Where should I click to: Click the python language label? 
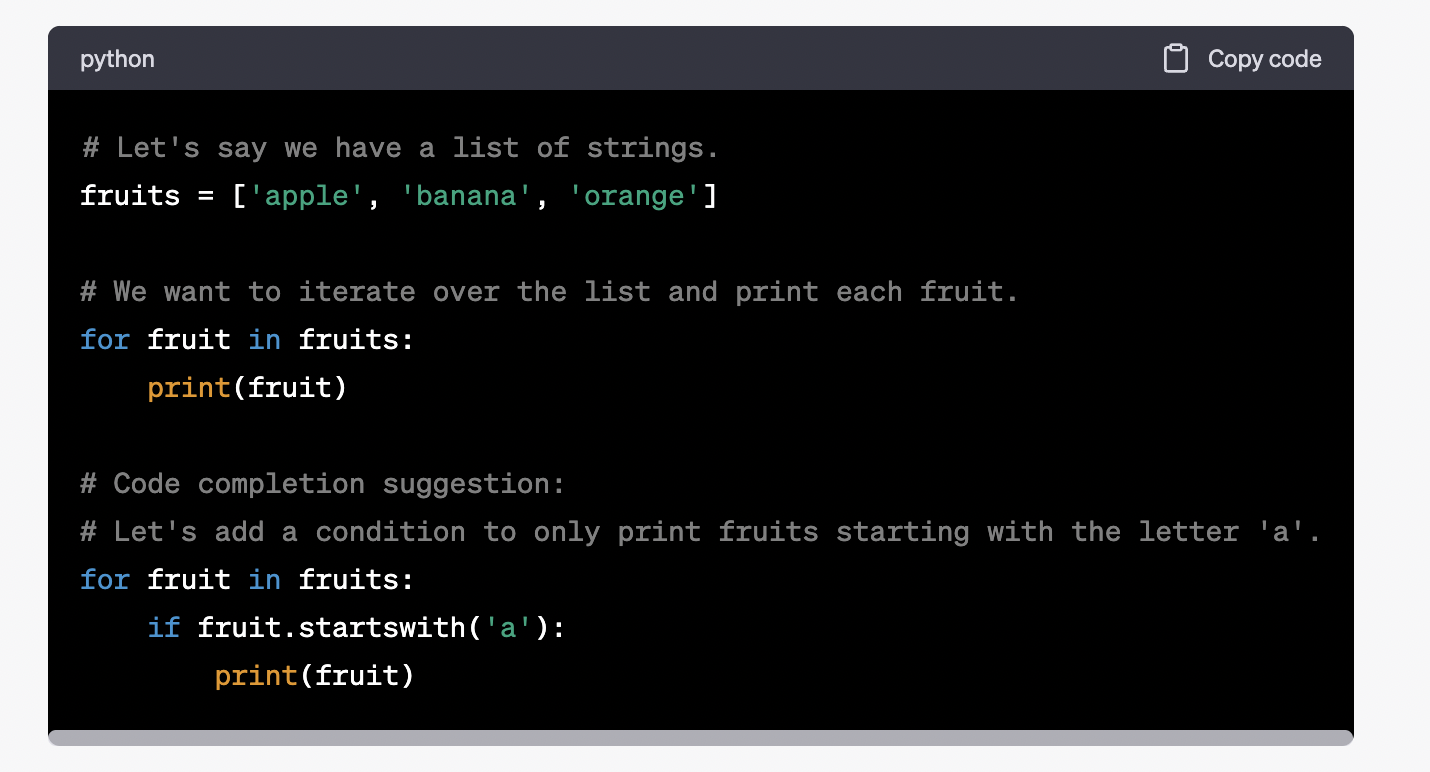[x=117, y=59]
